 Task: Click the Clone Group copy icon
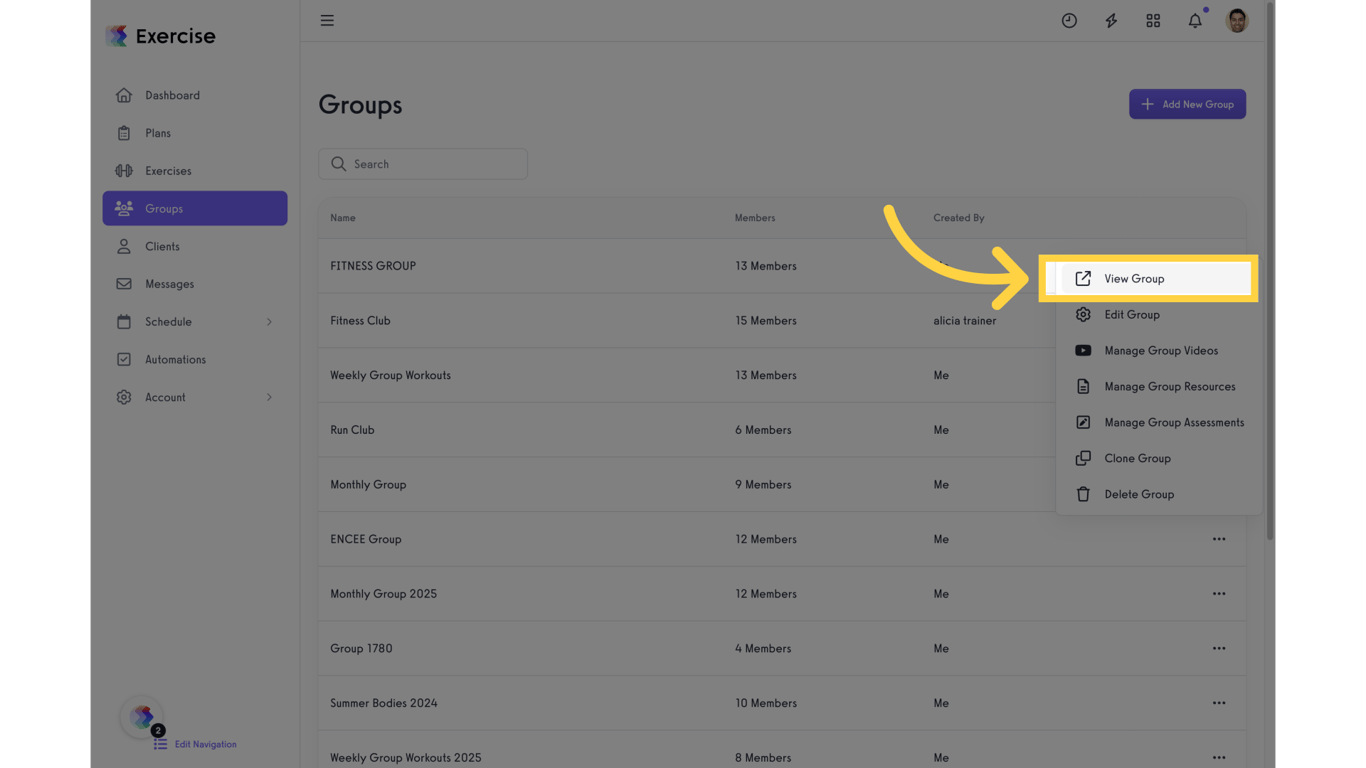(x=1083, y=458)
